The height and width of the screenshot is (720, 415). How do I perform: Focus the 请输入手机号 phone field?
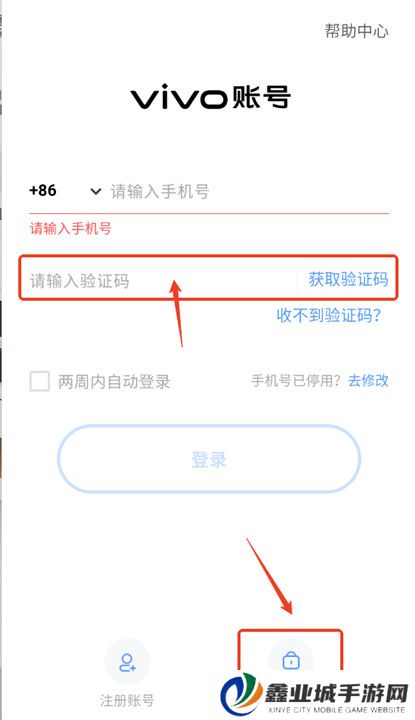249,191
